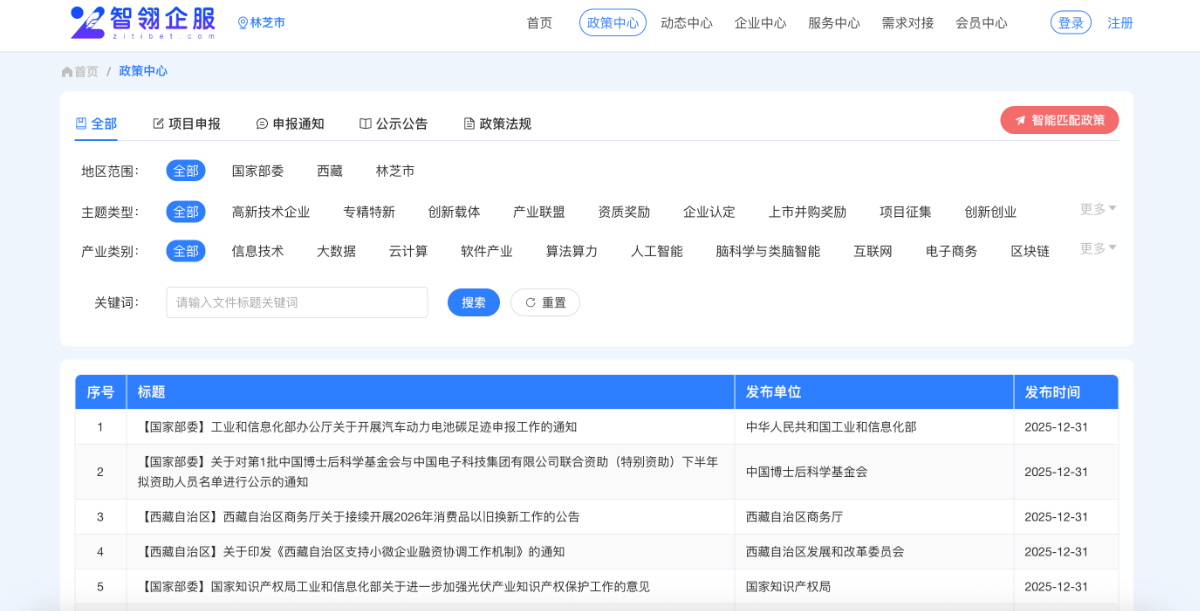Go to 服务中心 in navigation bar
Image resolution: width=1200 pixels, height=611 pixels.
coord(834,23)
